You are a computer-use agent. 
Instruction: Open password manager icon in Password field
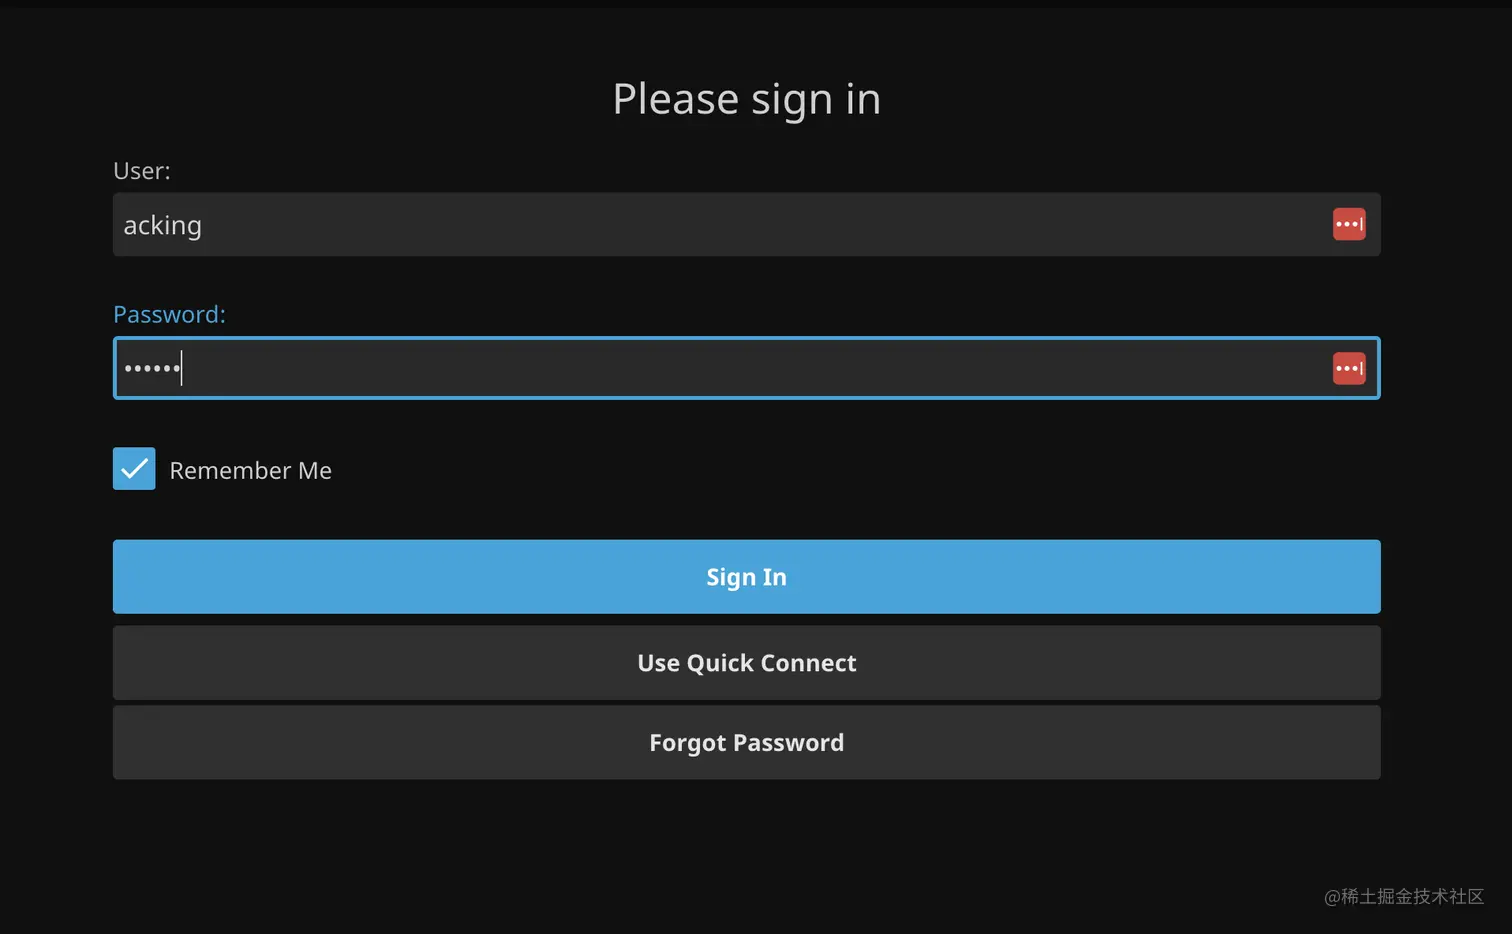click(1349, 368)
